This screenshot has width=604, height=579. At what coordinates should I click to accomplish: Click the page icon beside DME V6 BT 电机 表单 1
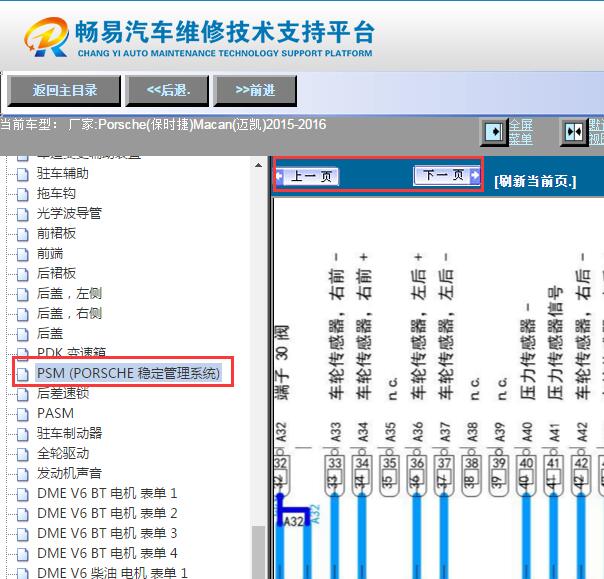23,494
